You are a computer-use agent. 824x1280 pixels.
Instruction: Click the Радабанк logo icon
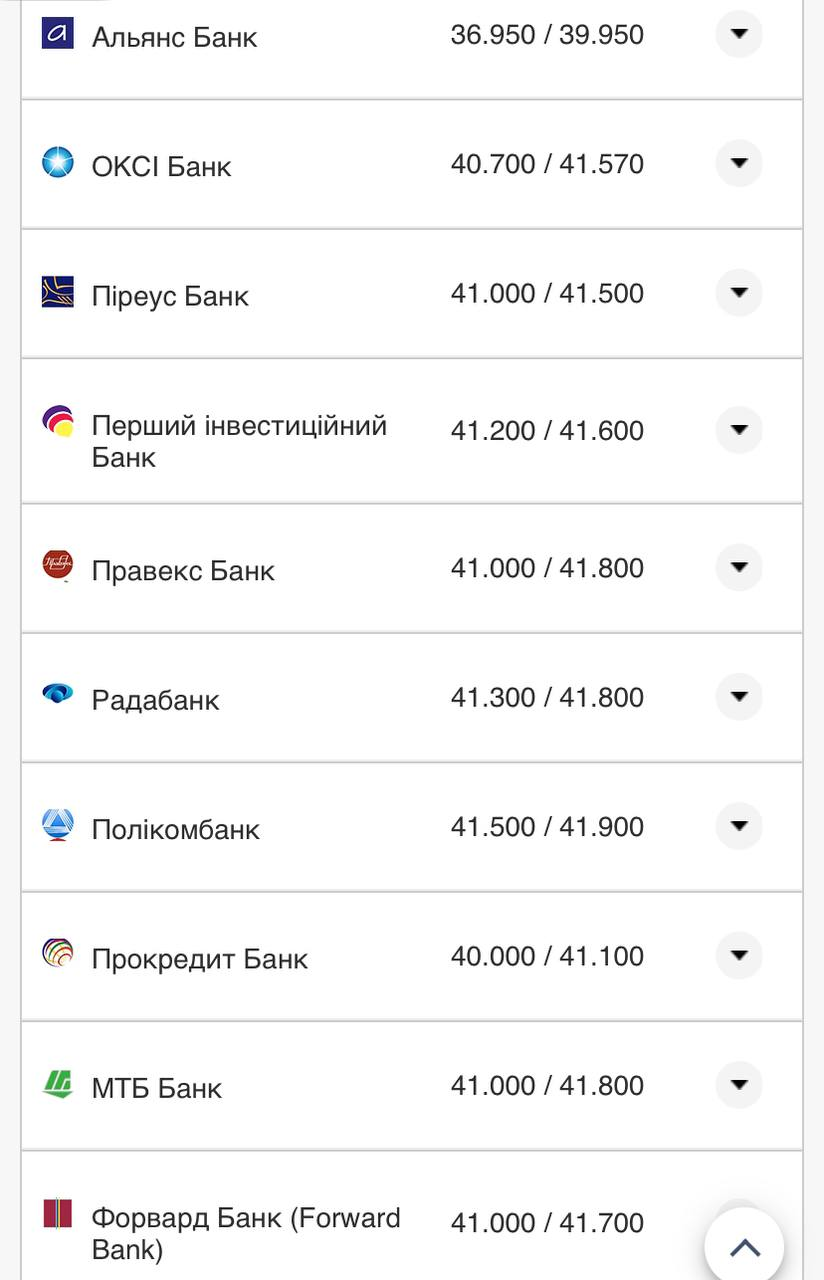58,693
